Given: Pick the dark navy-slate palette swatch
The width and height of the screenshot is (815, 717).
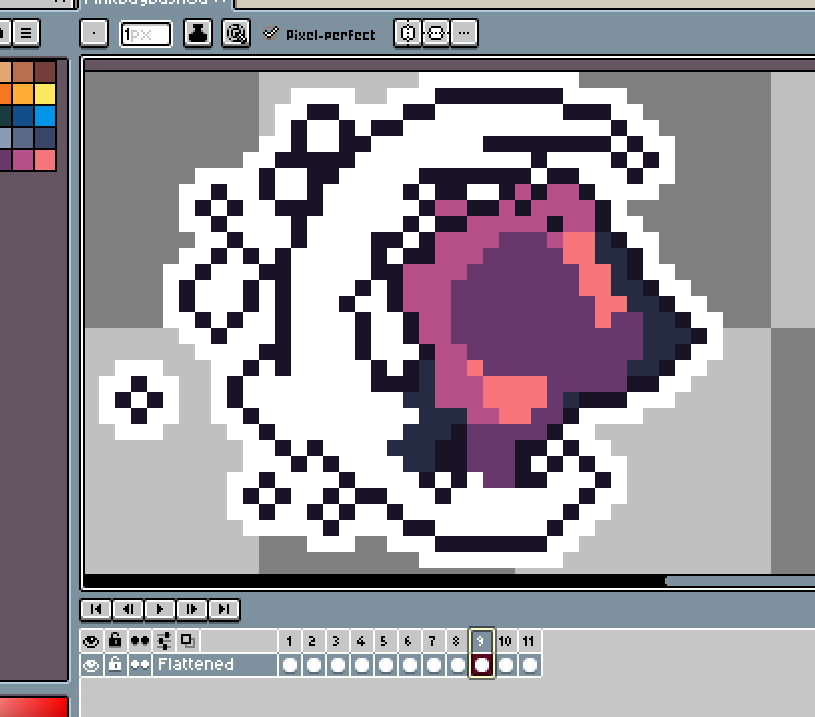Looking at the screenshot, I should [45, 138].
